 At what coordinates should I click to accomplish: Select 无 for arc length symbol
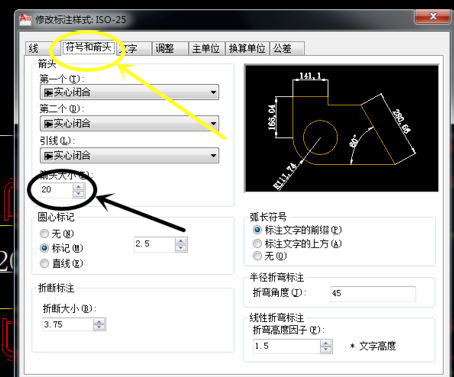click(270, 256)
